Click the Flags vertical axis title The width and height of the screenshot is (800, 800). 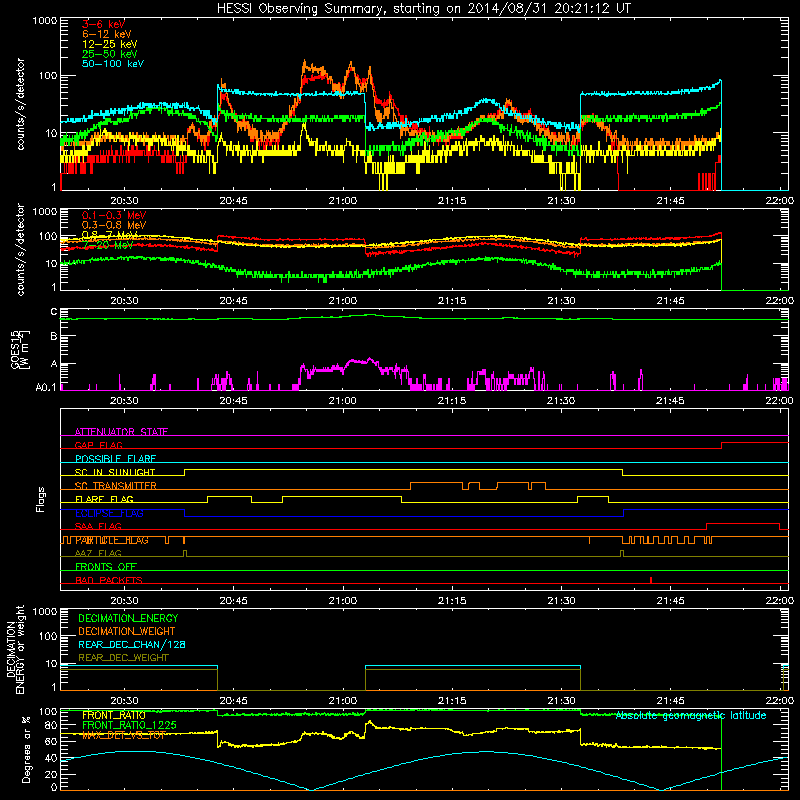[41, 499]
